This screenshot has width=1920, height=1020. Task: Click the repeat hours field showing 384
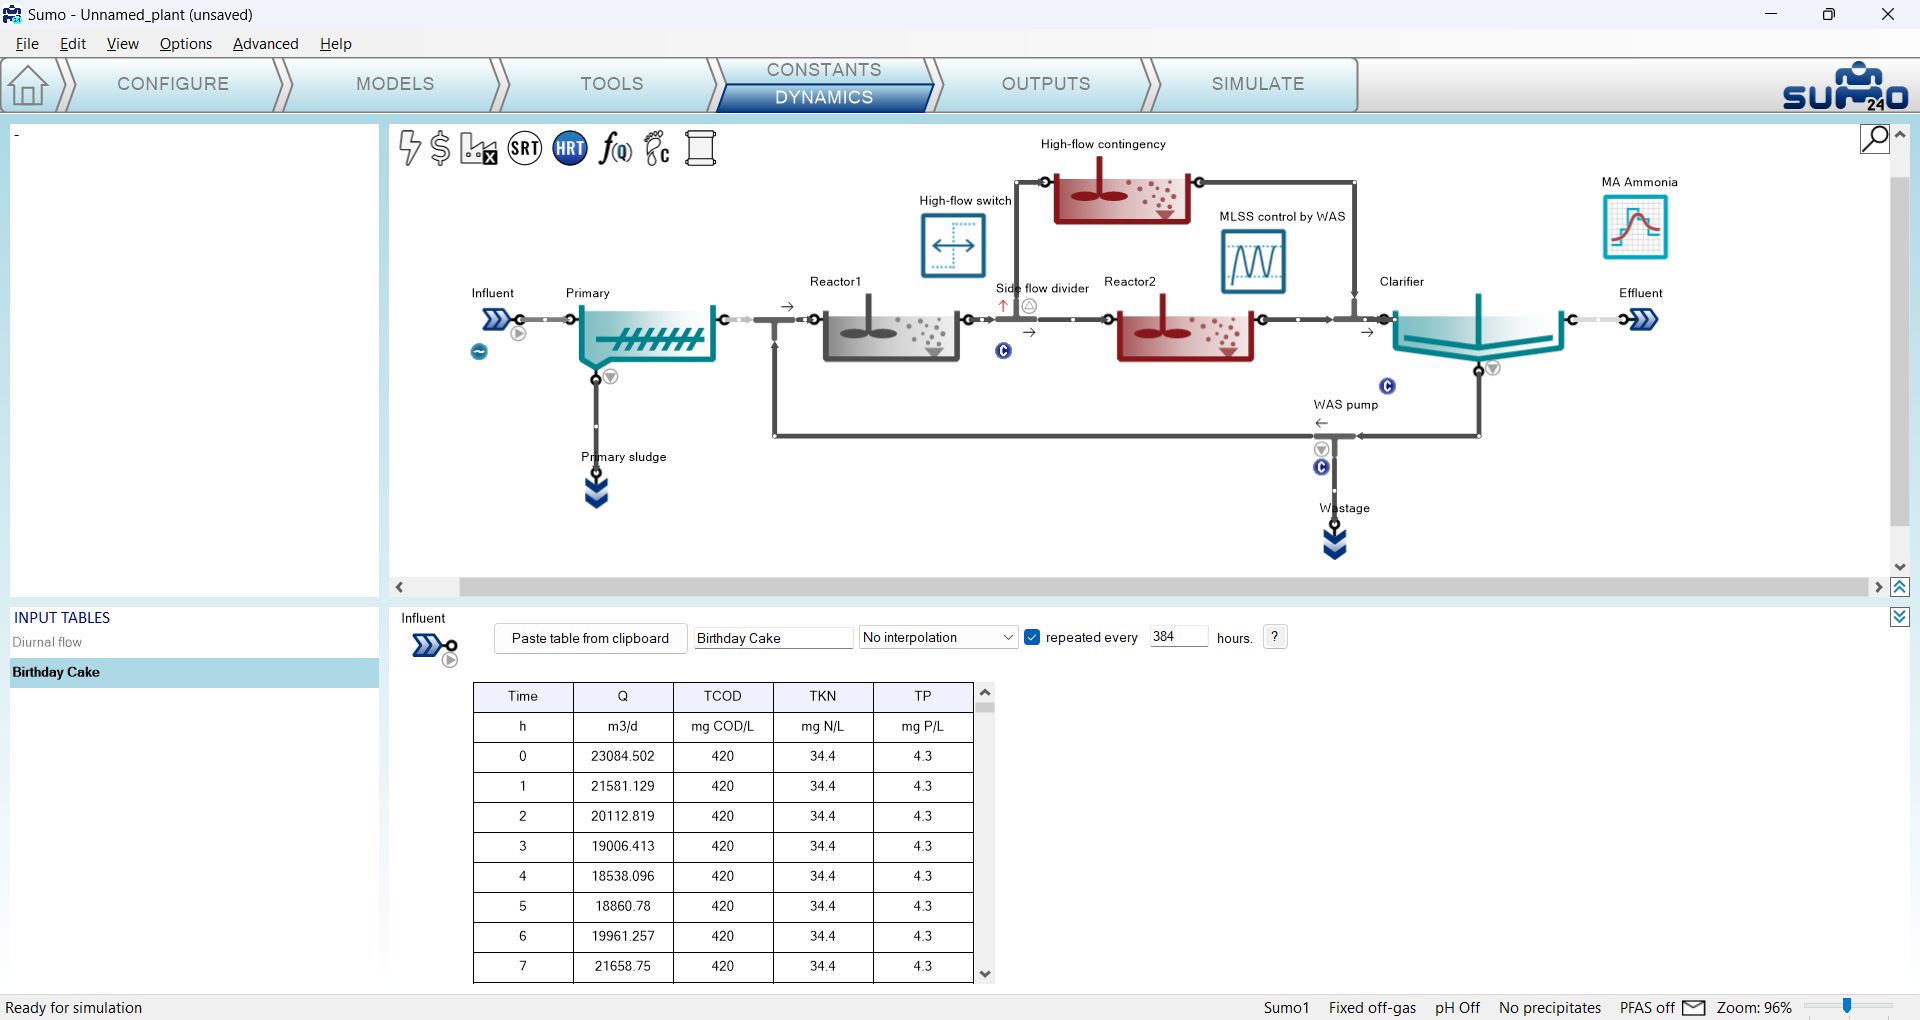point(1178,637)
